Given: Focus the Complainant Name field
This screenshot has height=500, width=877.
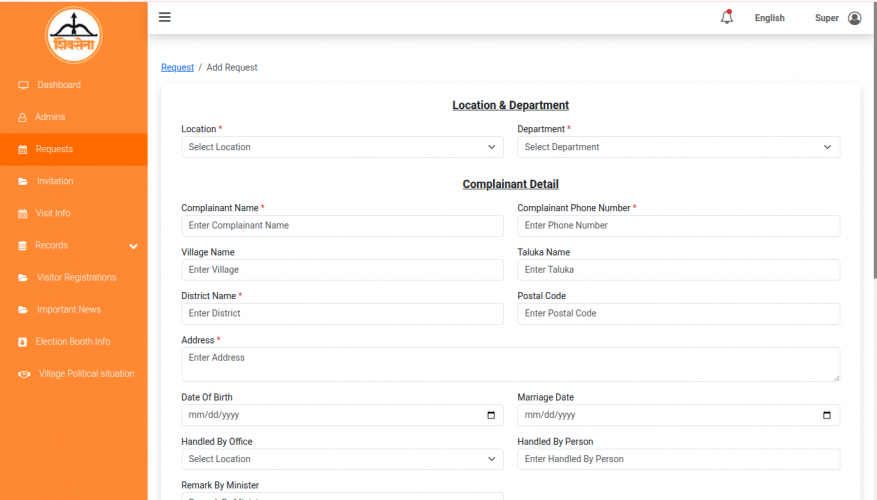Looking at the screenshot, I should click(342, 226).
